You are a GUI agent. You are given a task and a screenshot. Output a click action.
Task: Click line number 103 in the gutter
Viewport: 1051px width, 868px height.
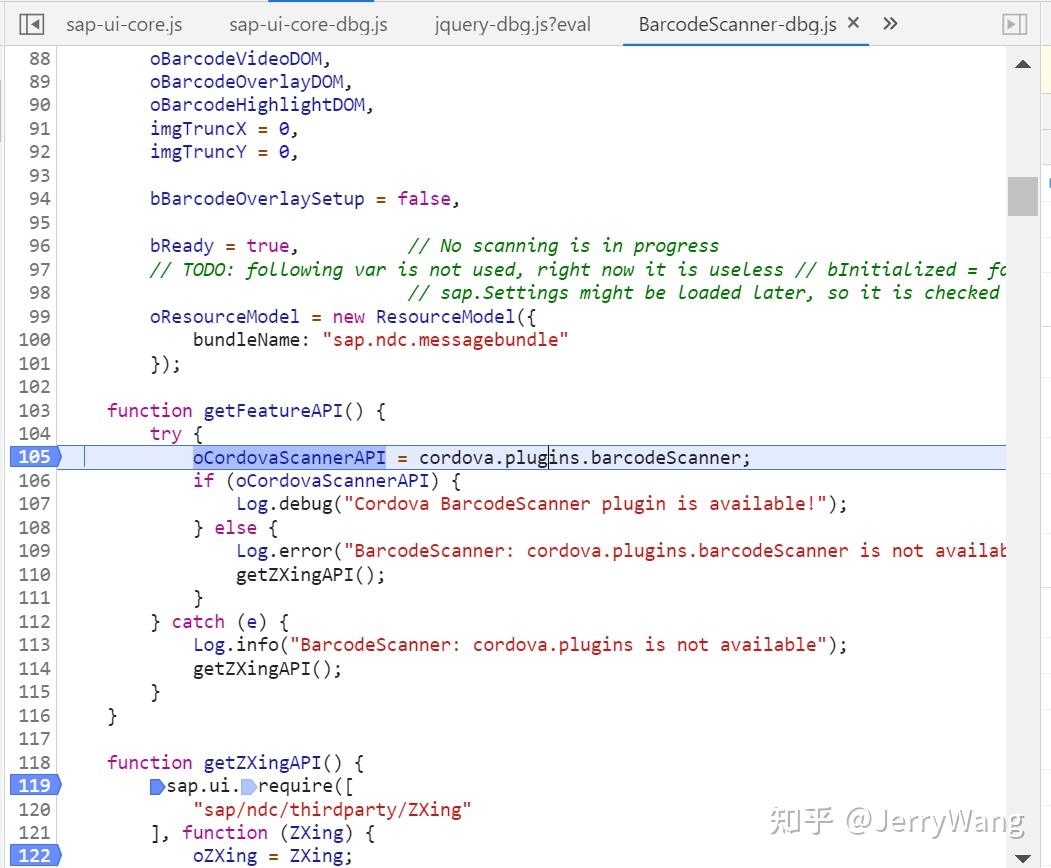click(34, 410)
